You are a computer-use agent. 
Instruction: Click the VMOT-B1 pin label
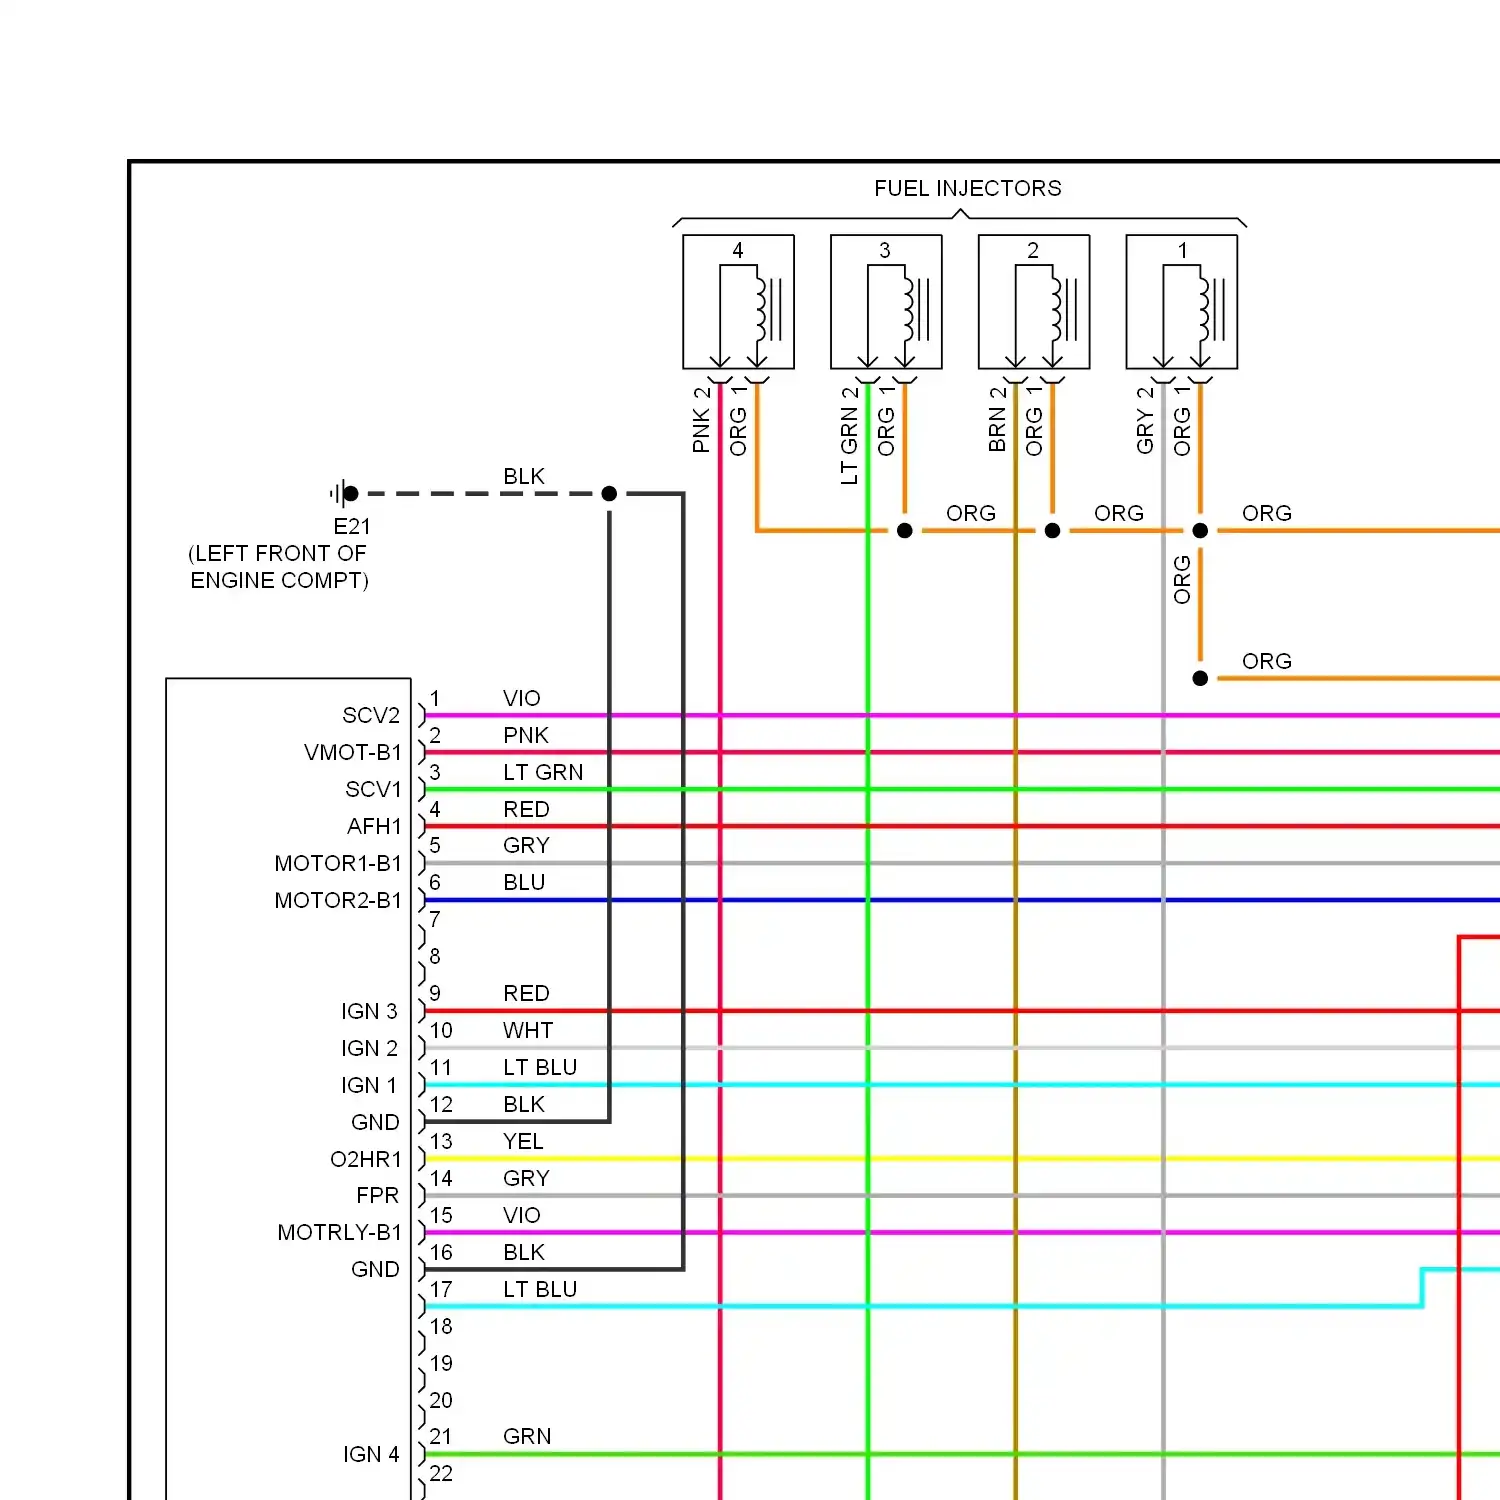pyautogui.click(x=353, y=752)
